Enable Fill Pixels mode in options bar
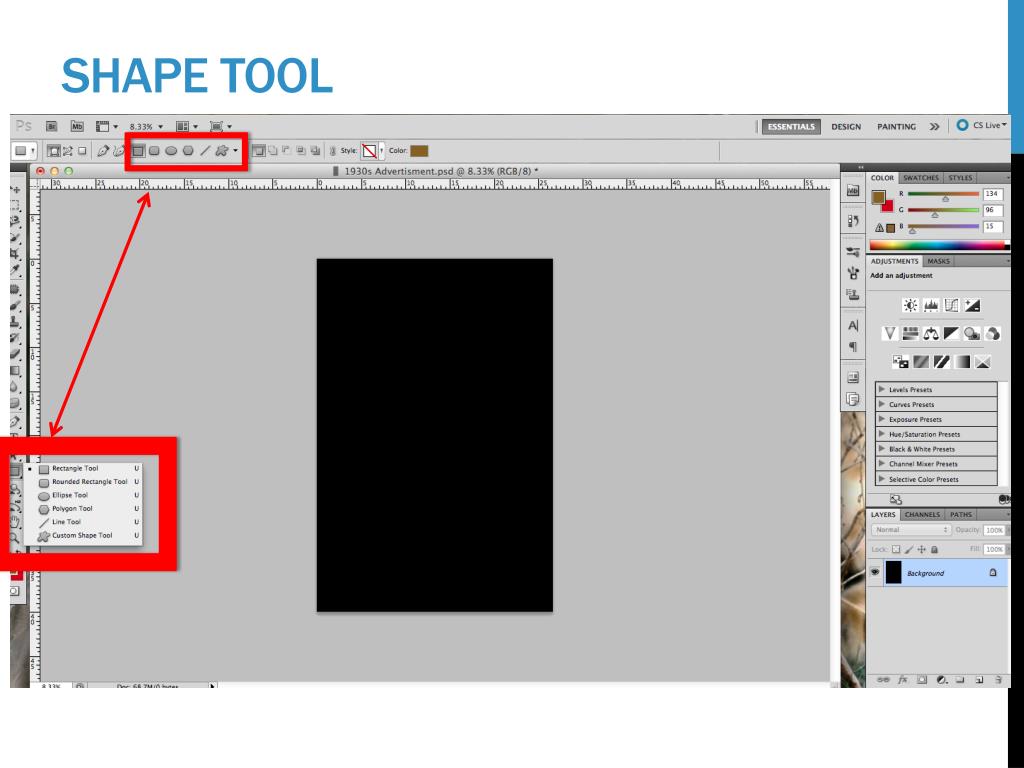1024x768 pixels. 82,151
